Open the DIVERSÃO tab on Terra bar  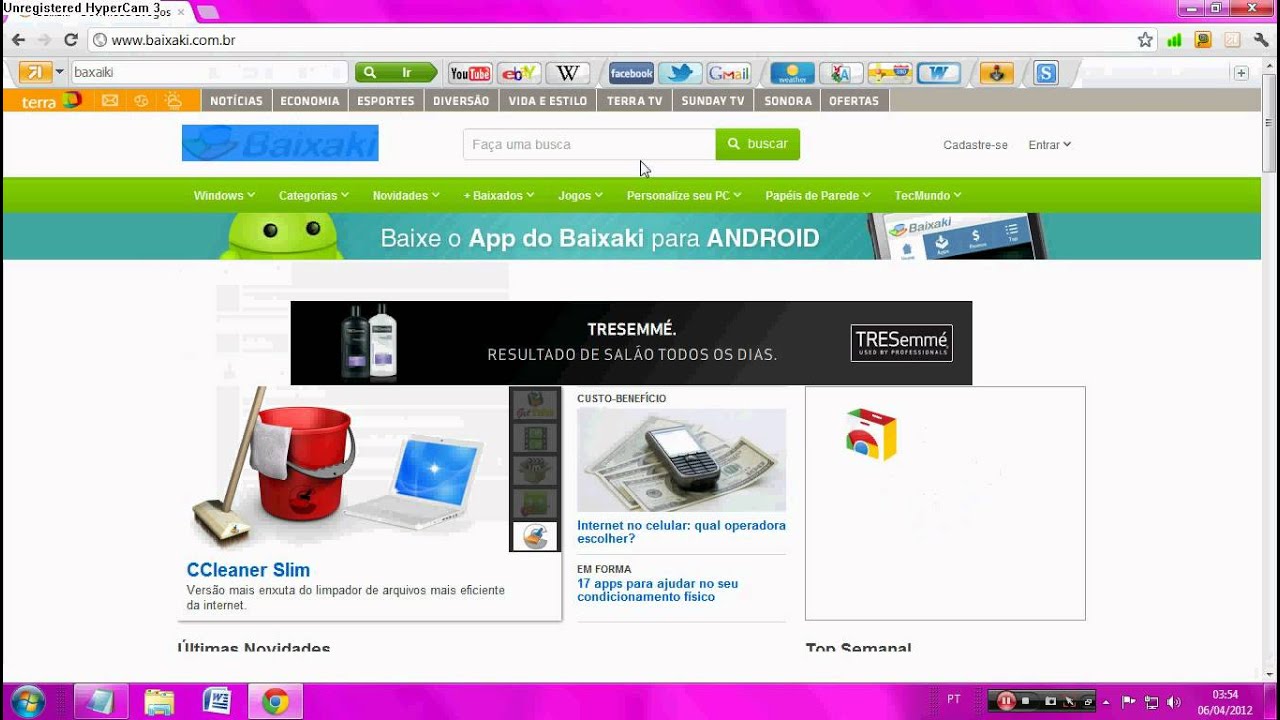[461, 101]
